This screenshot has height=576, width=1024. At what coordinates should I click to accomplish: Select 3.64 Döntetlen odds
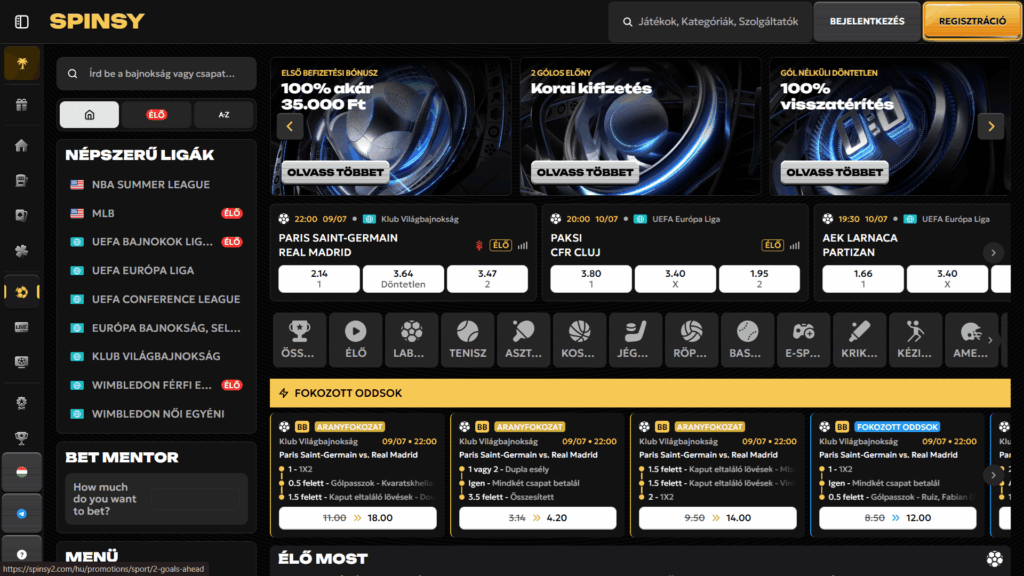[403, 279]
